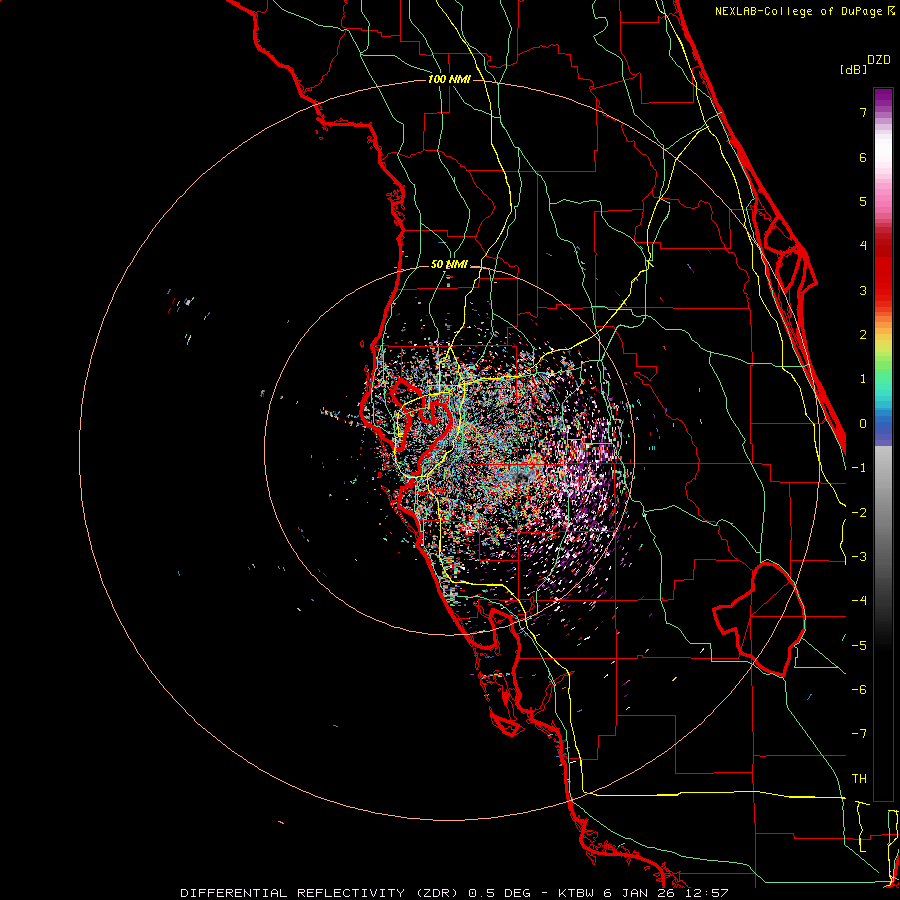Click the 1 value on color scale
This screenshot has width=900, height=900.
coord(863,379)
